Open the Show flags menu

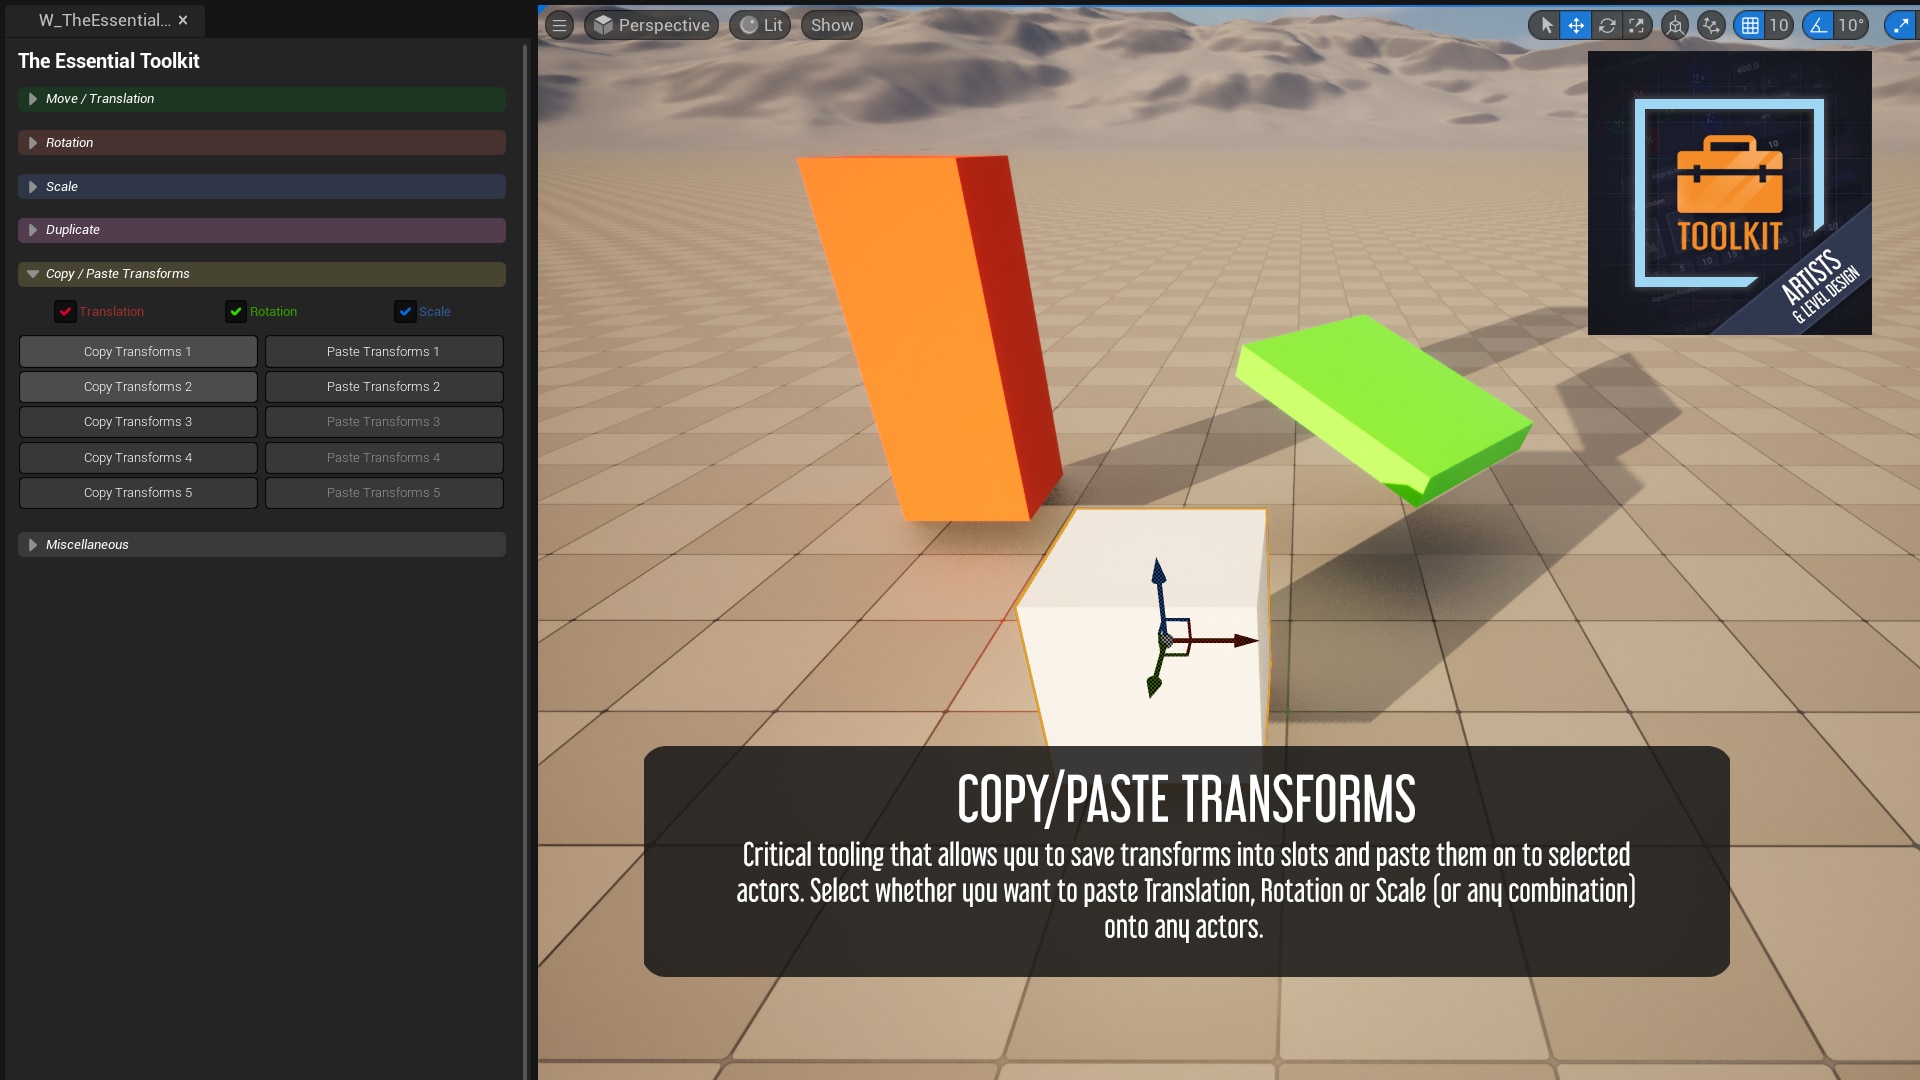(x=831, y=25)
